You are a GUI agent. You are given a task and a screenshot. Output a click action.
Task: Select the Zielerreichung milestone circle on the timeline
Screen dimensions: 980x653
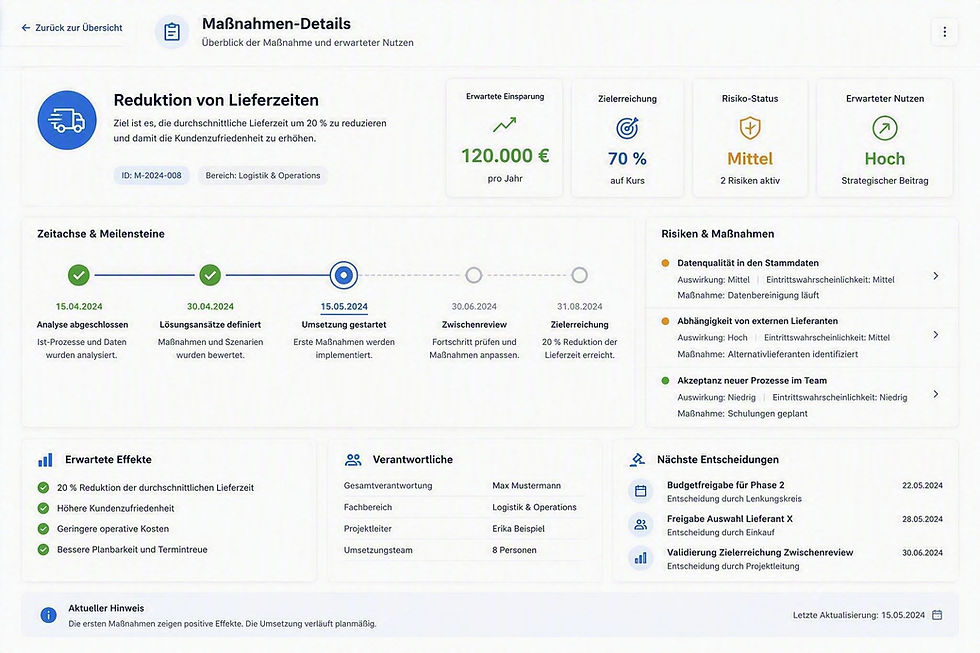(579, 275)
